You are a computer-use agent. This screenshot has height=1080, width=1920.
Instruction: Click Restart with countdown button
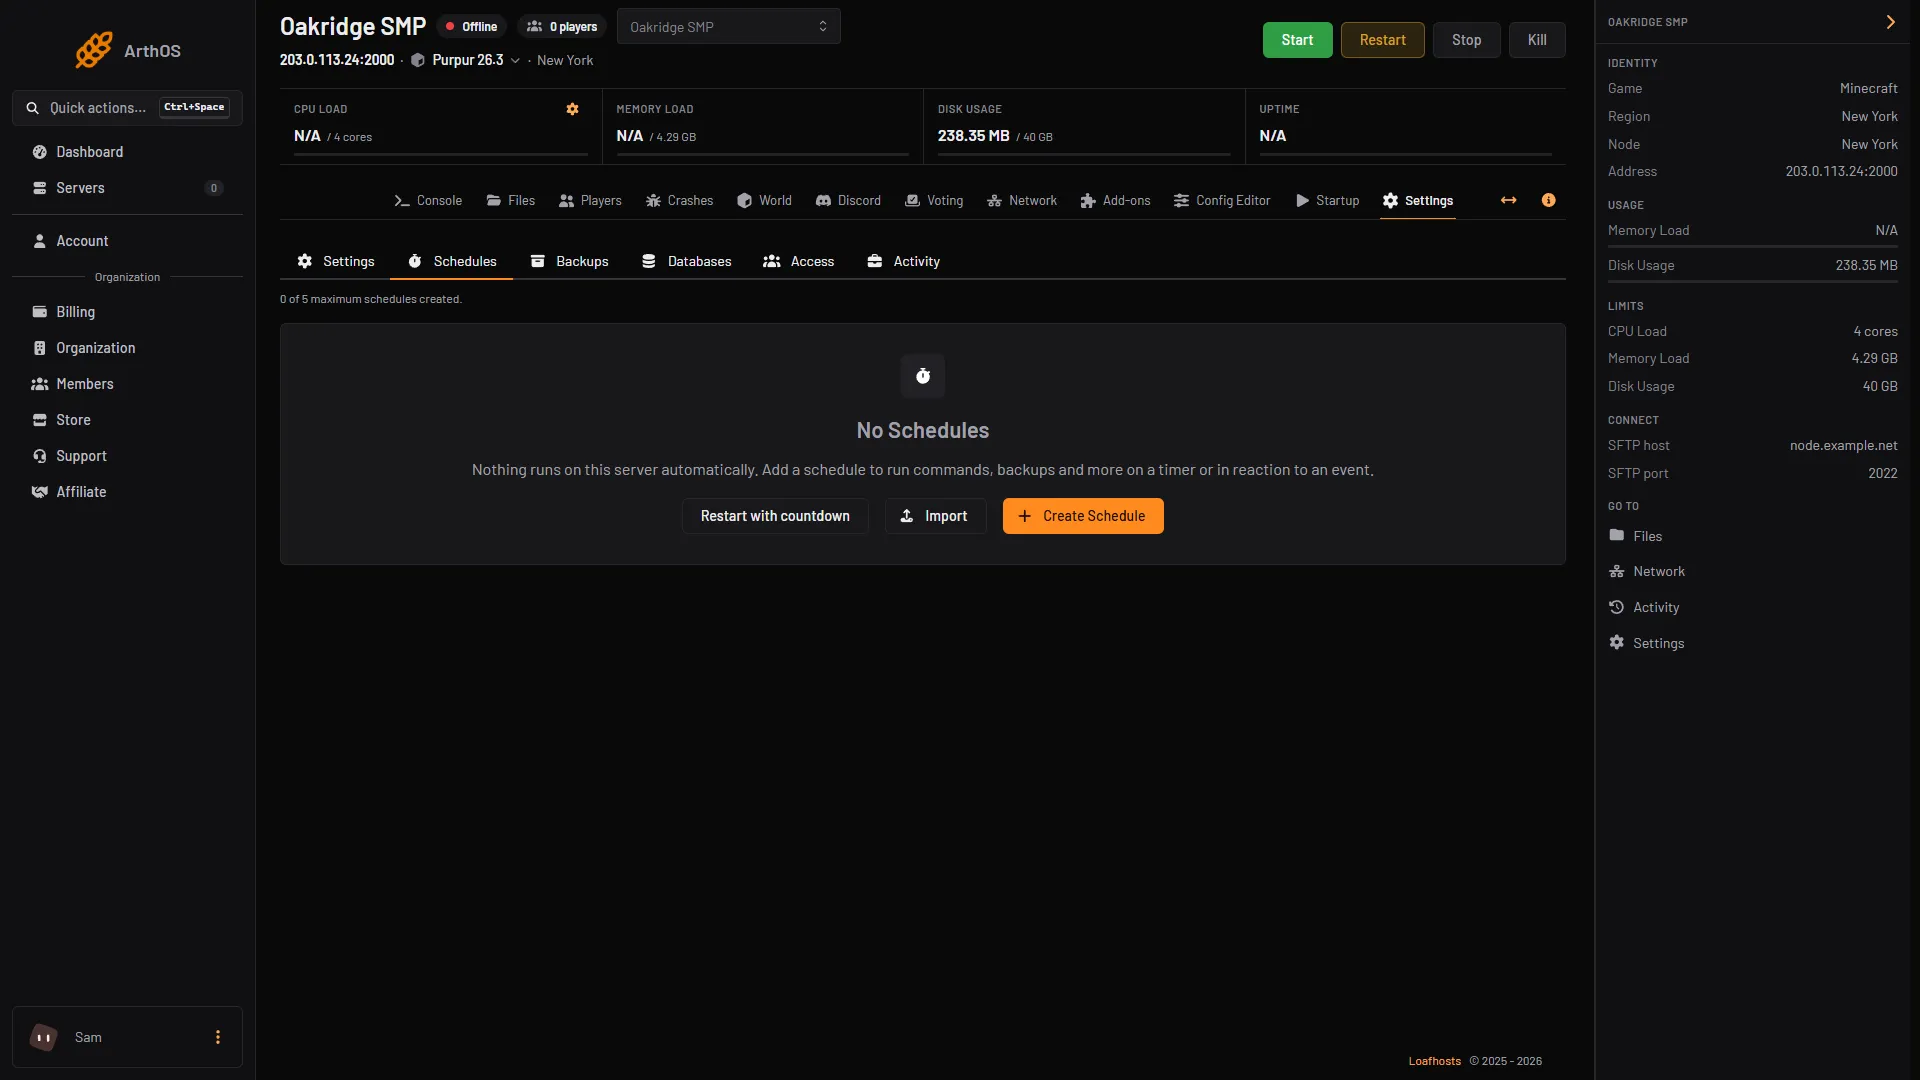click(x=775, y=516)
